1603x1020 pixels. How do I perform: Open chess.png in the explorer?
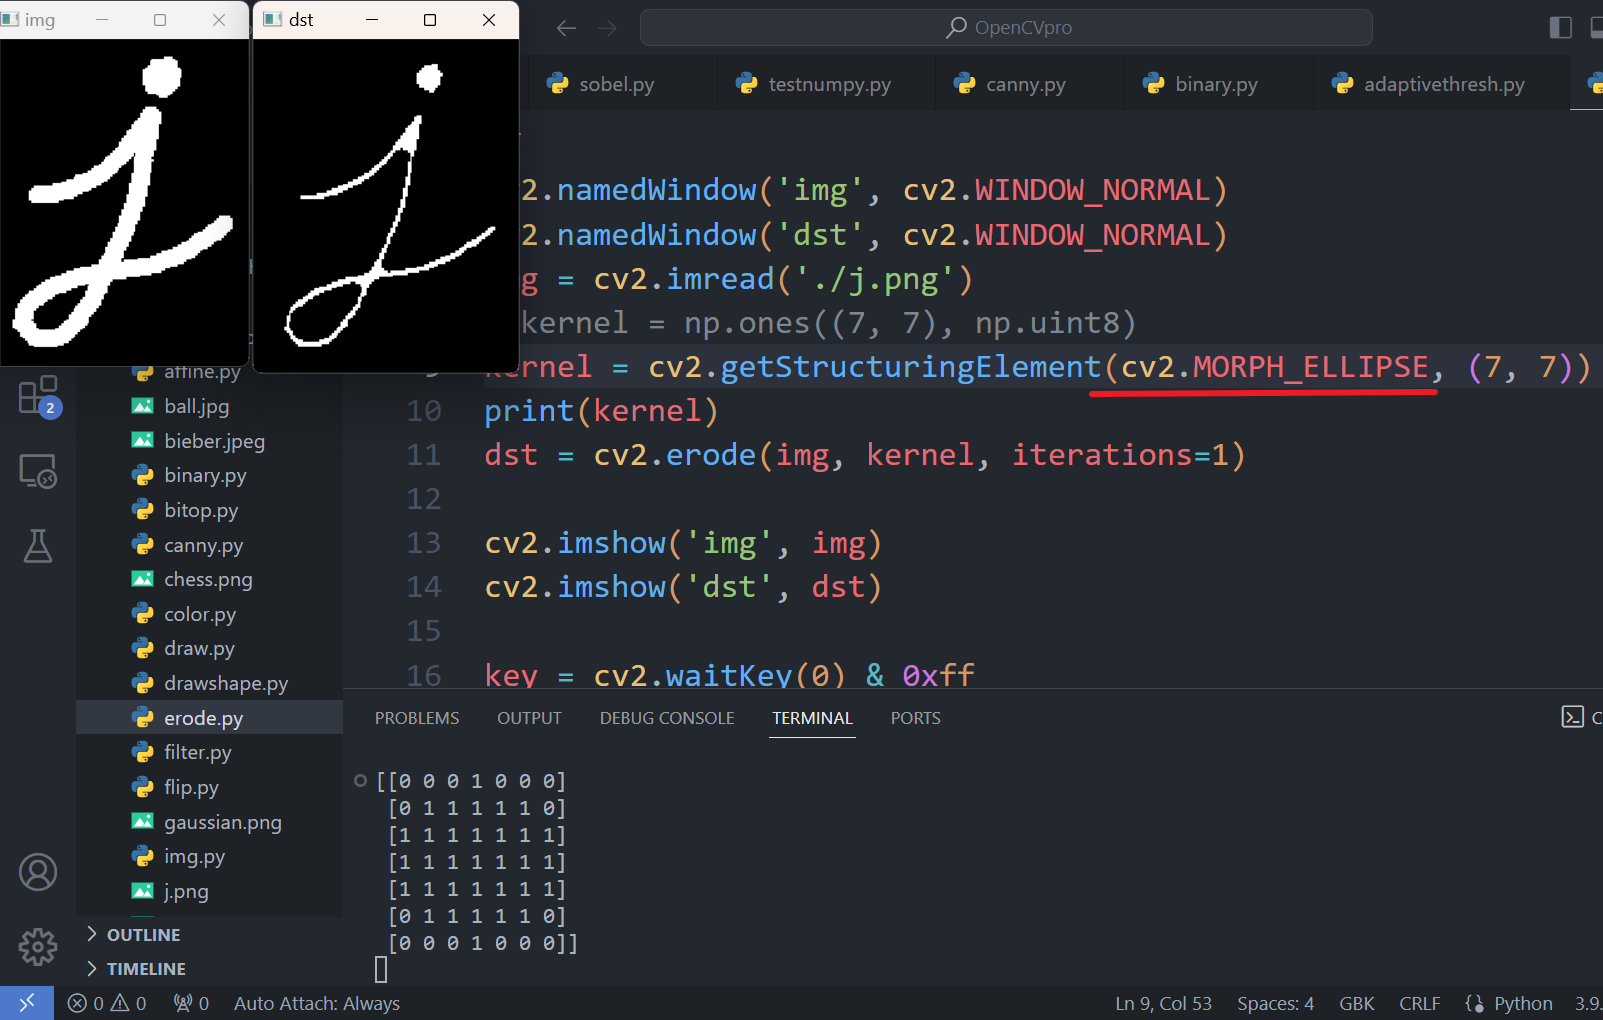click(x=210, y=579)
